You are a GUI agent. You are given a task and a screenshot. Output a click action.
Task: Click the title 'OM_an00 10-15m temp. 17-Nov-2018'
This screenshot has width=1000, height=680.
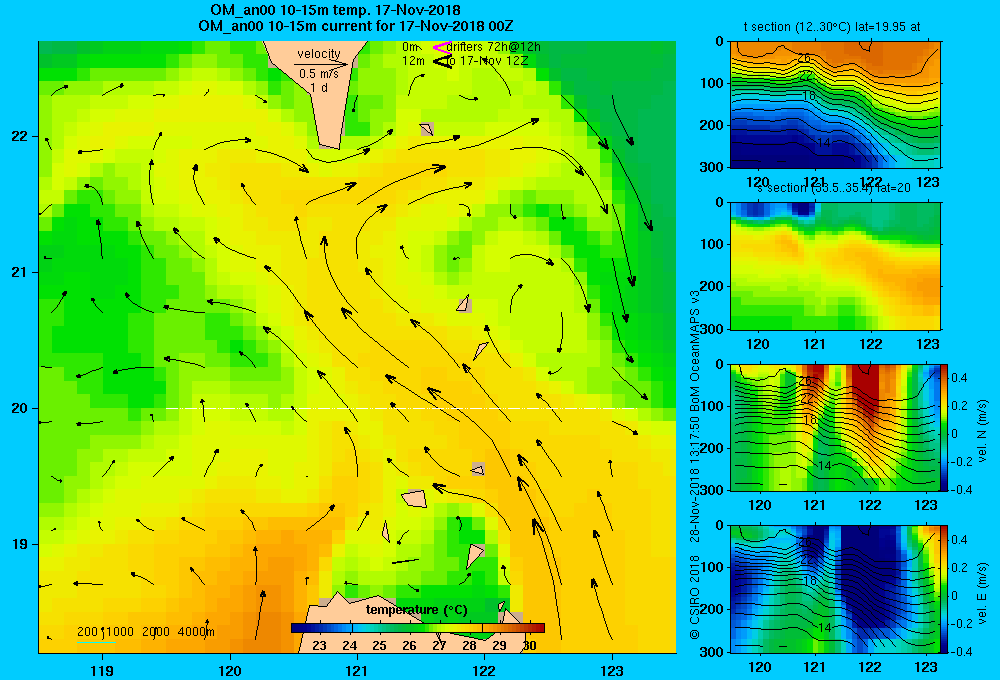(x=335, y=10)
